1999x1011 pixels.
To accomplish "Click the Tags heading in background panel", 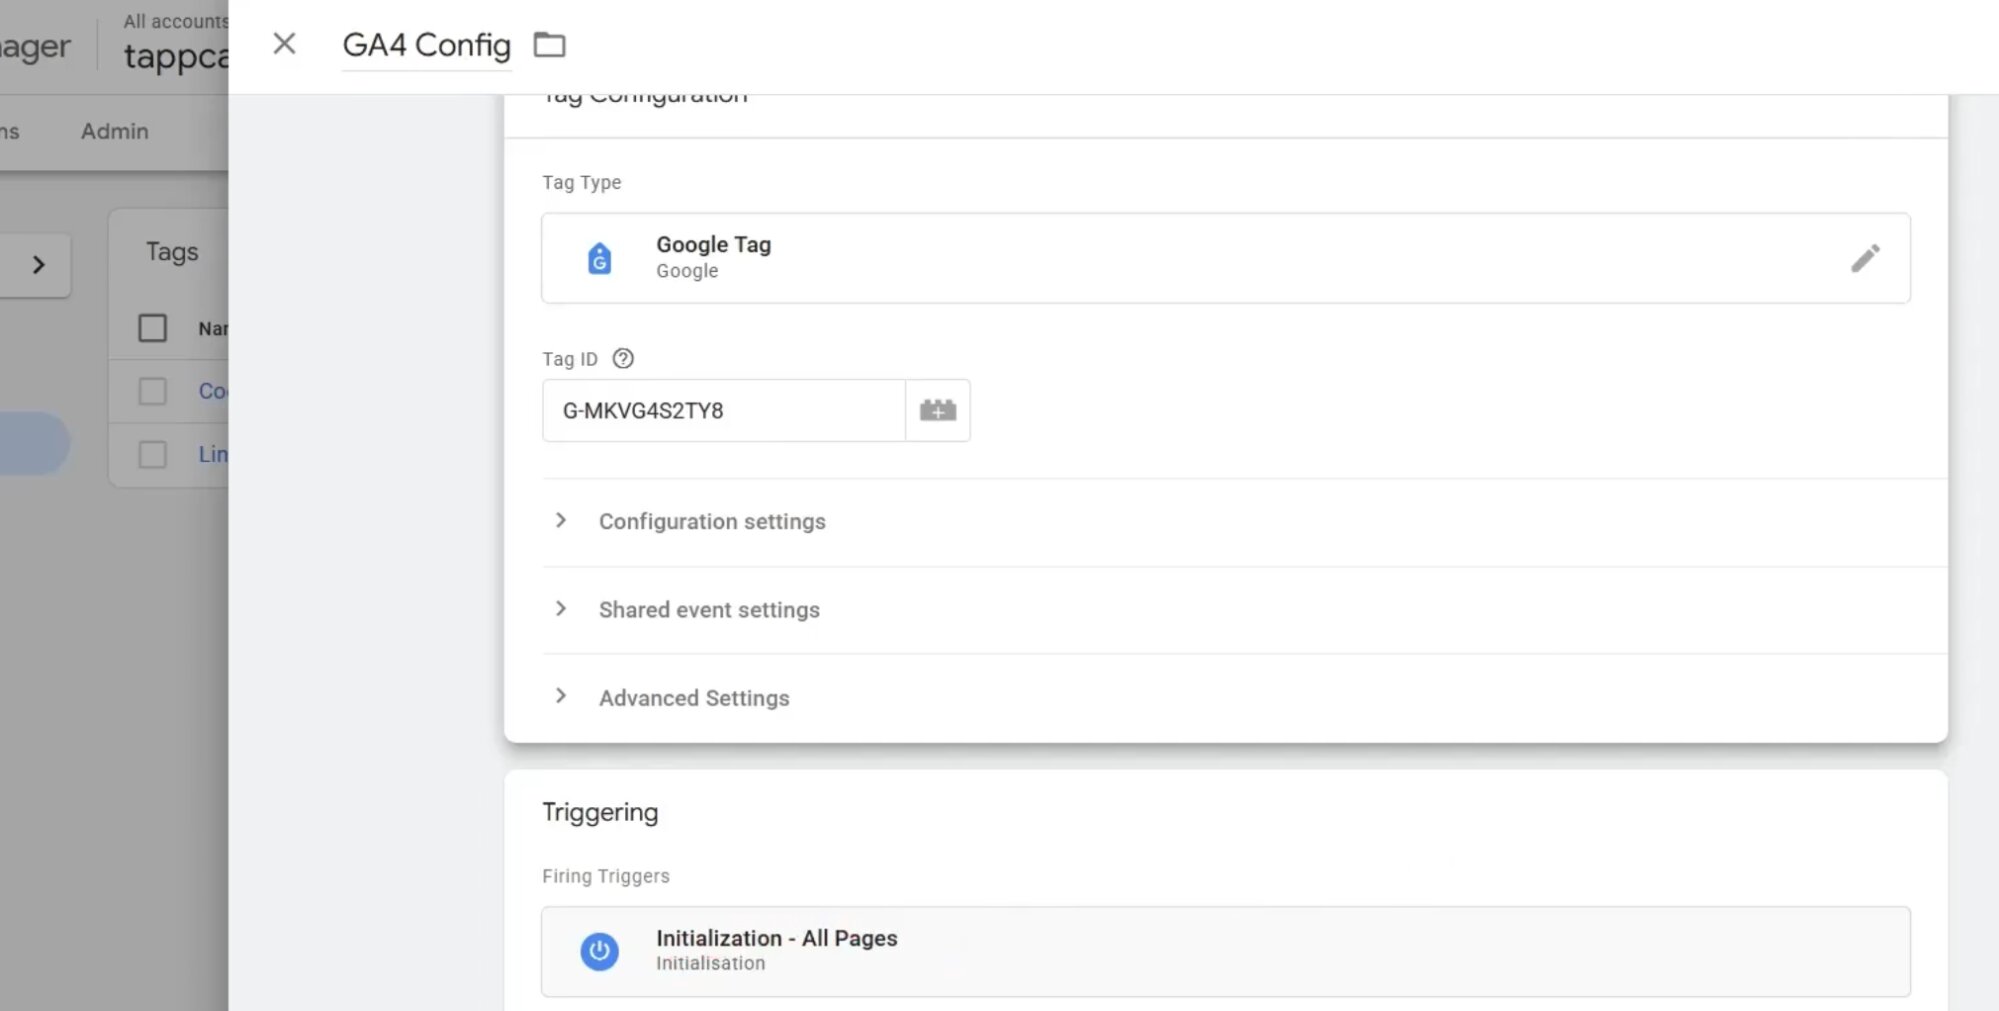I will coord(172,252).
